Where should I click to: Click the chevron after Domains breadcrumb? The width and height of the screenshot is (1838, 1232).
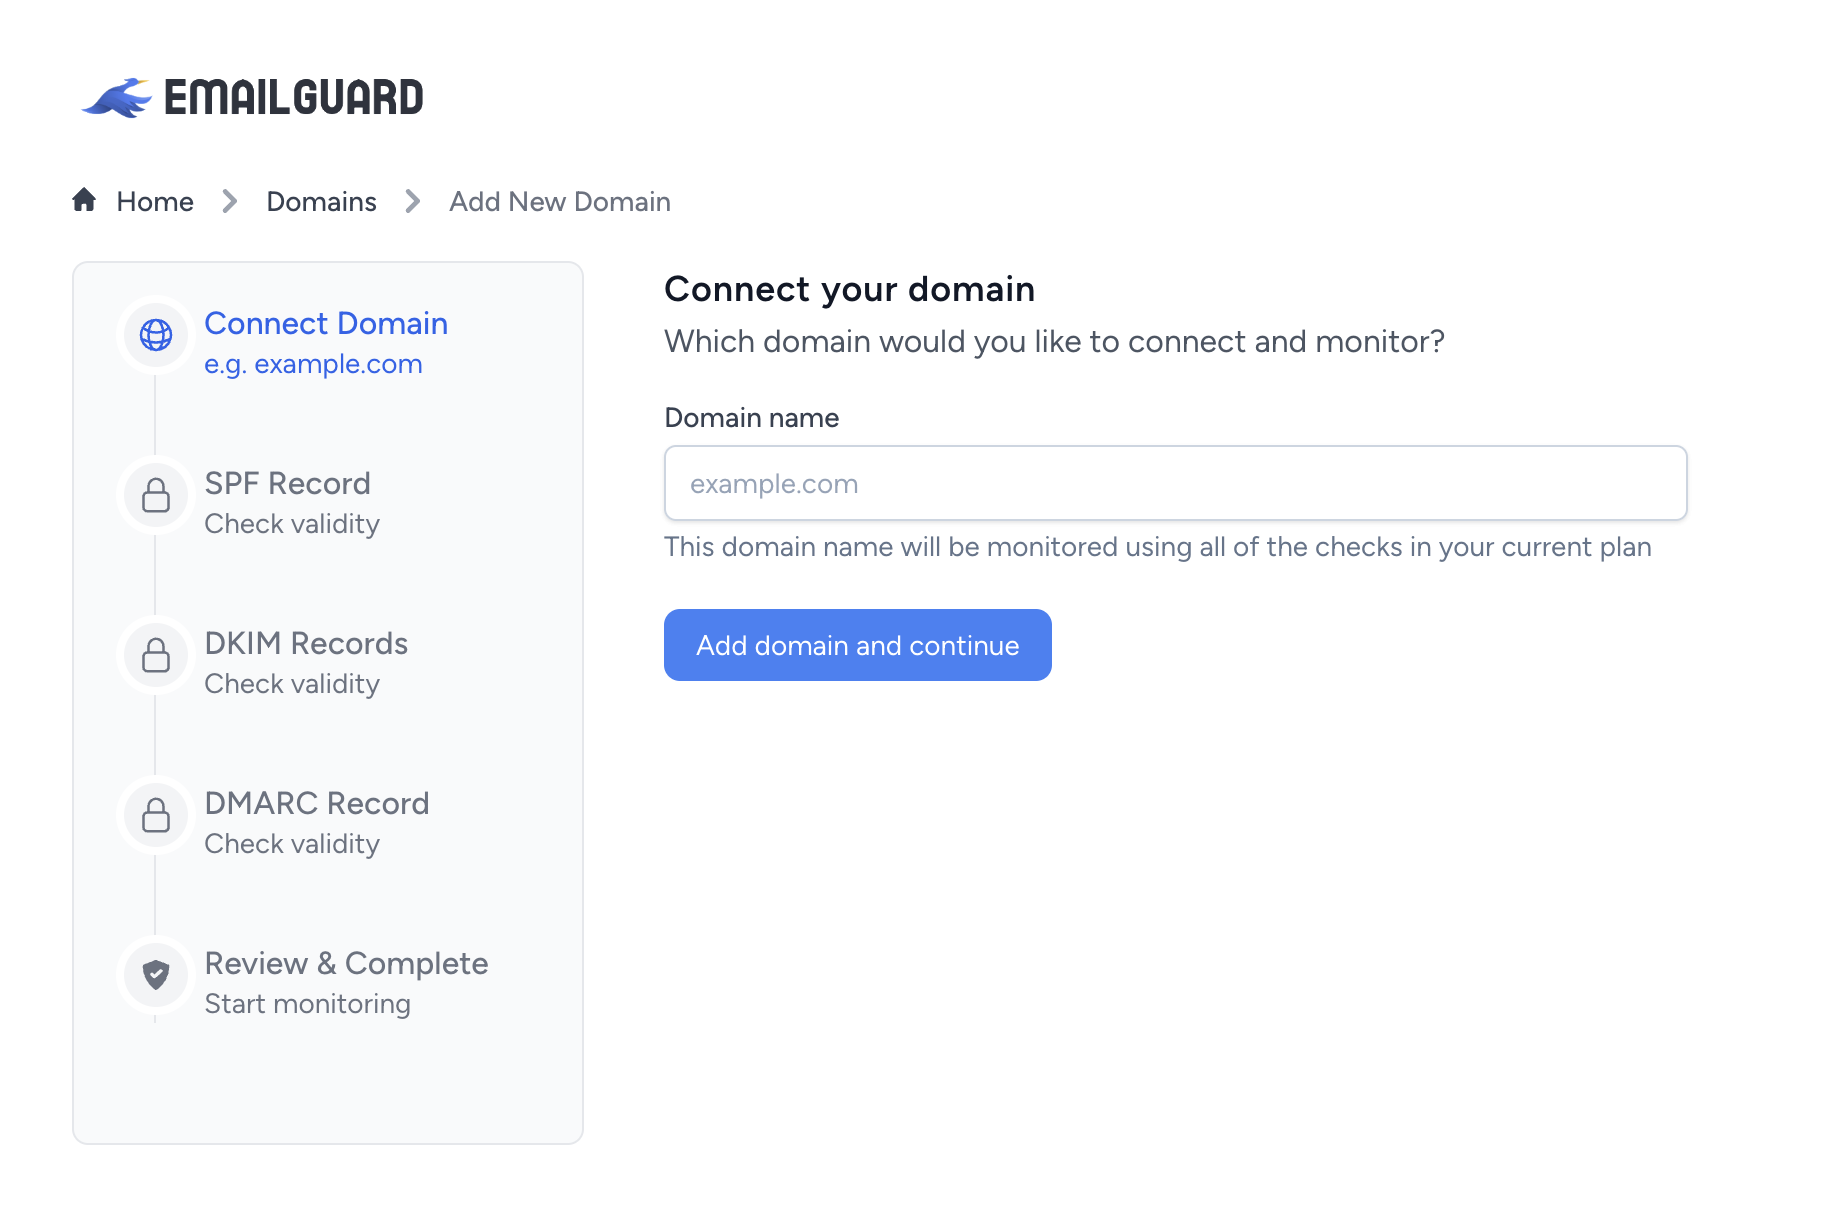coord(413,202)
